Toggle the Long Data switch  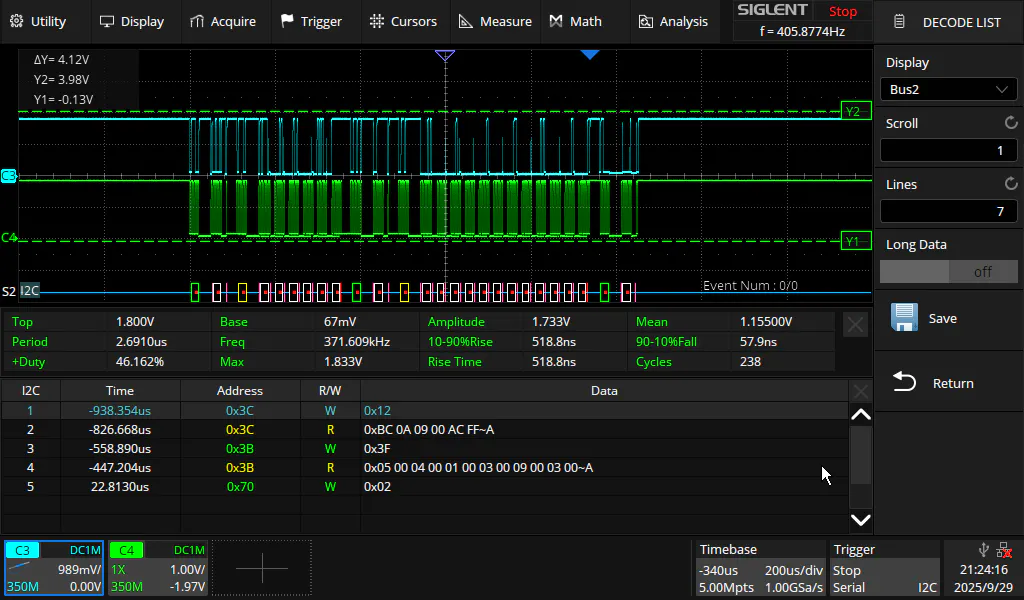tap(948, 271)
